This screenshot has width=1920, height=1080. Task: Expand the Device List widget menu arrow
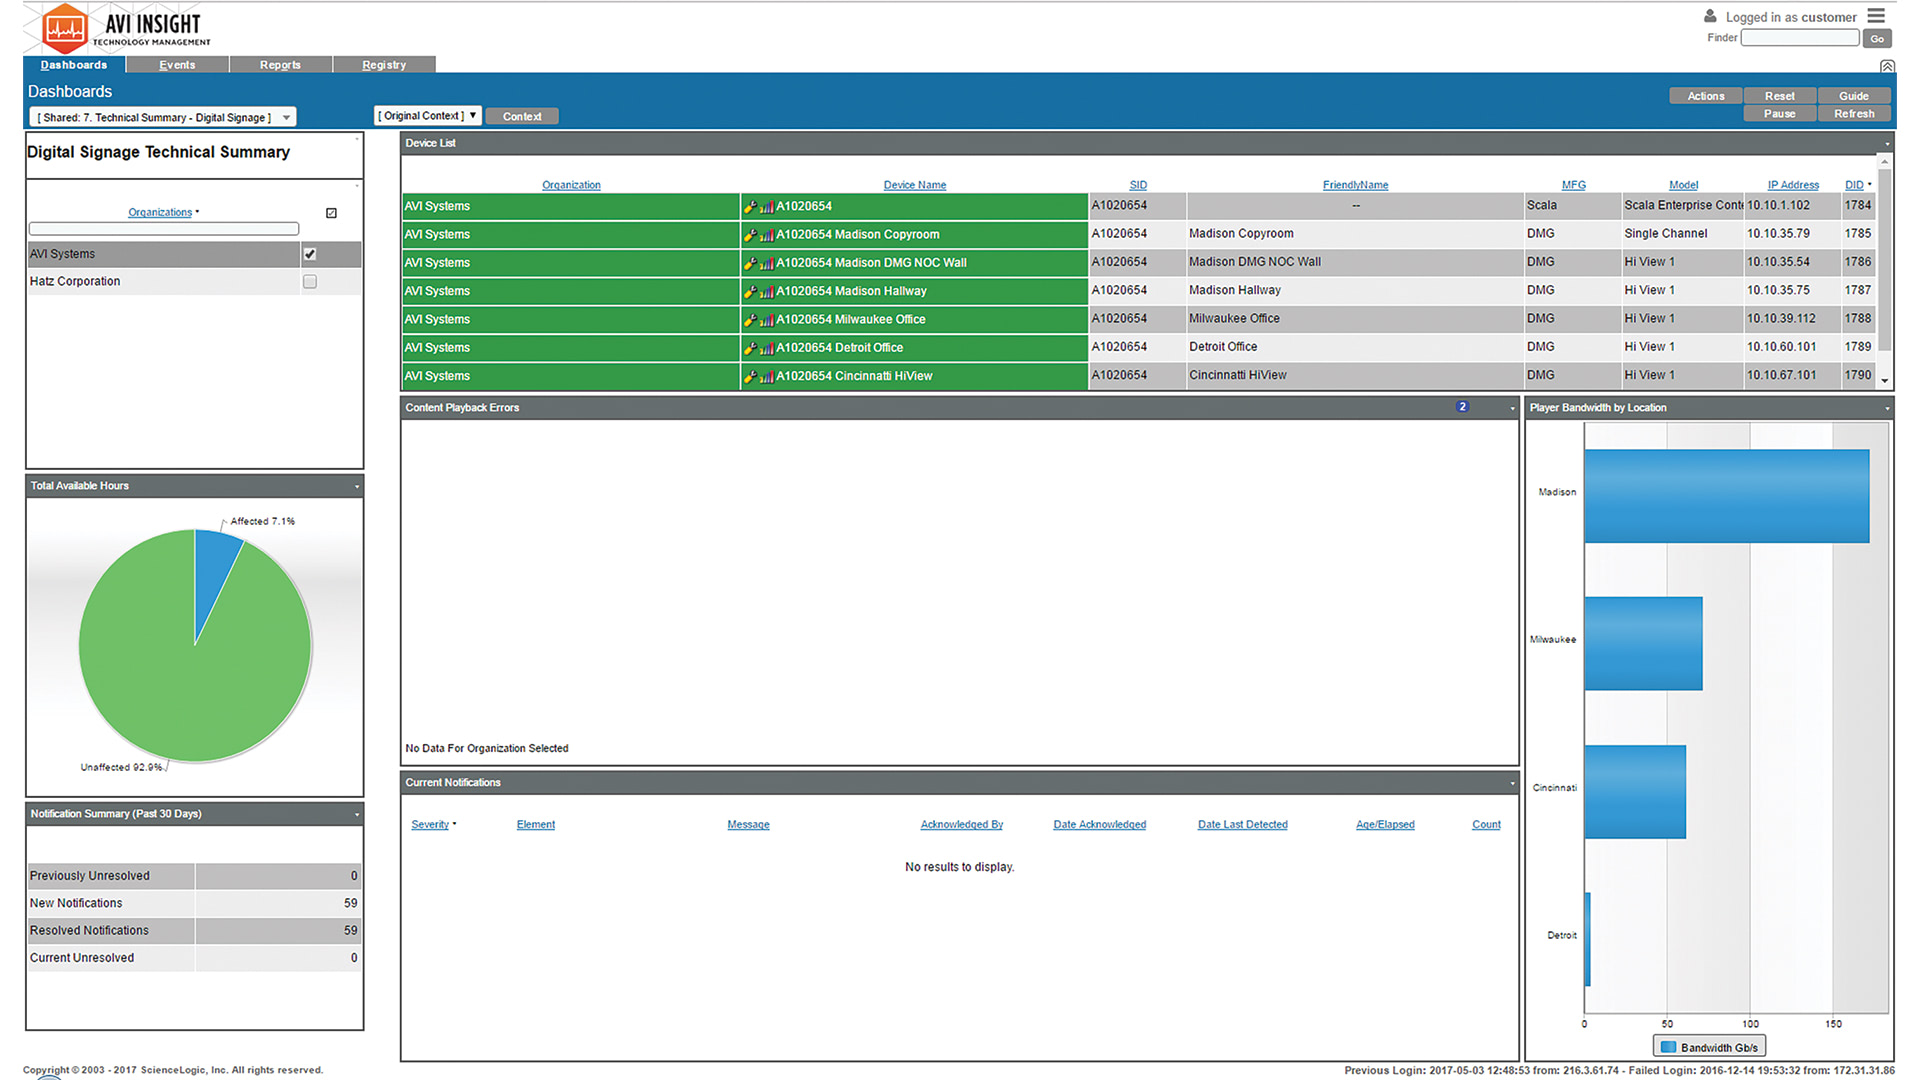coord(1887,144)
